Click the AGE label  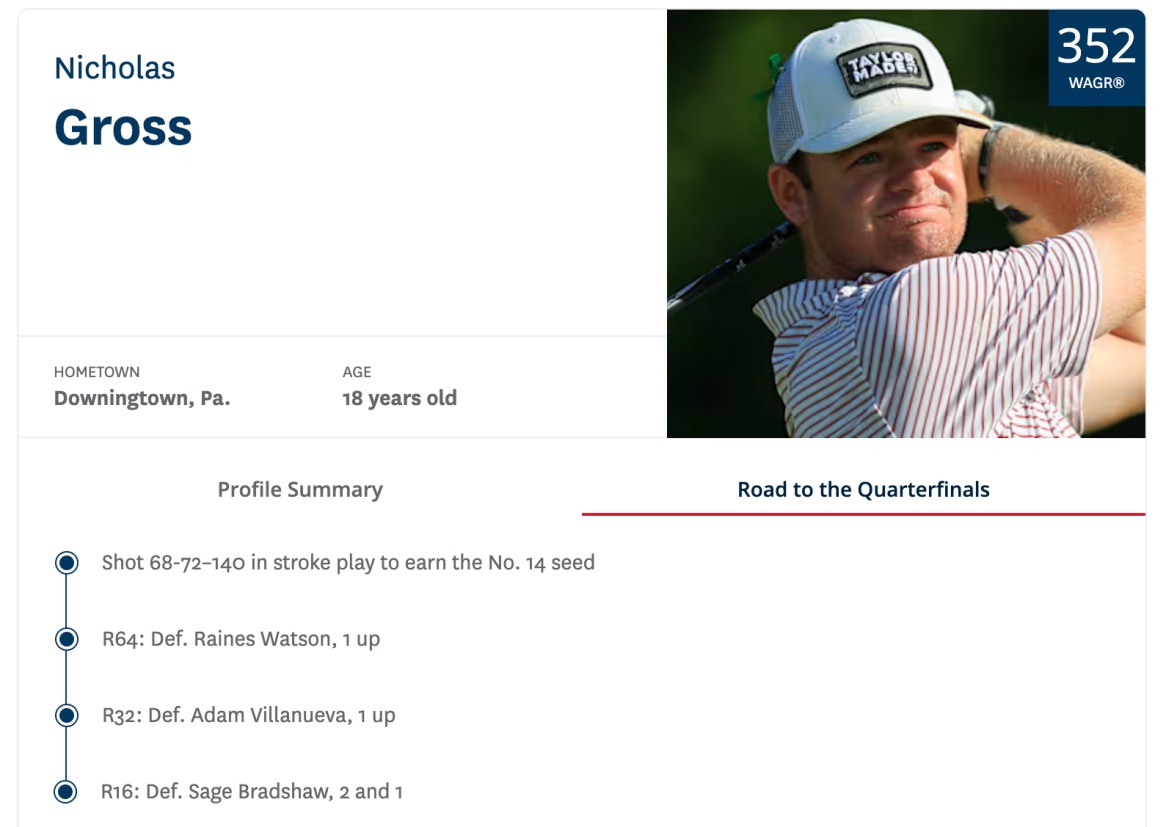pyautogui.click(x=357, y=372)
